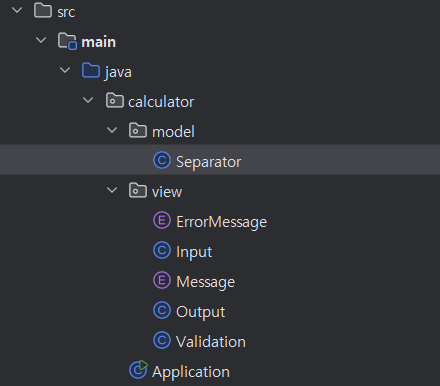This screenshot has width=440, height=386.
Task: Collapse the calculator package chevron
Action: [88, 100]
